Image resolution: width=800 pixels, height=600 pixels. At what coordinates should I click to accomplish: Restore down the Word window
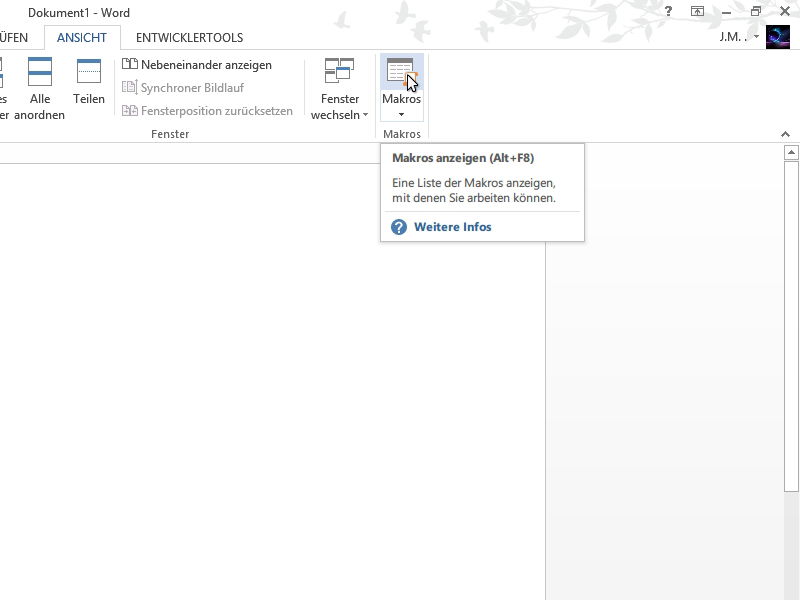pos(756,11)
